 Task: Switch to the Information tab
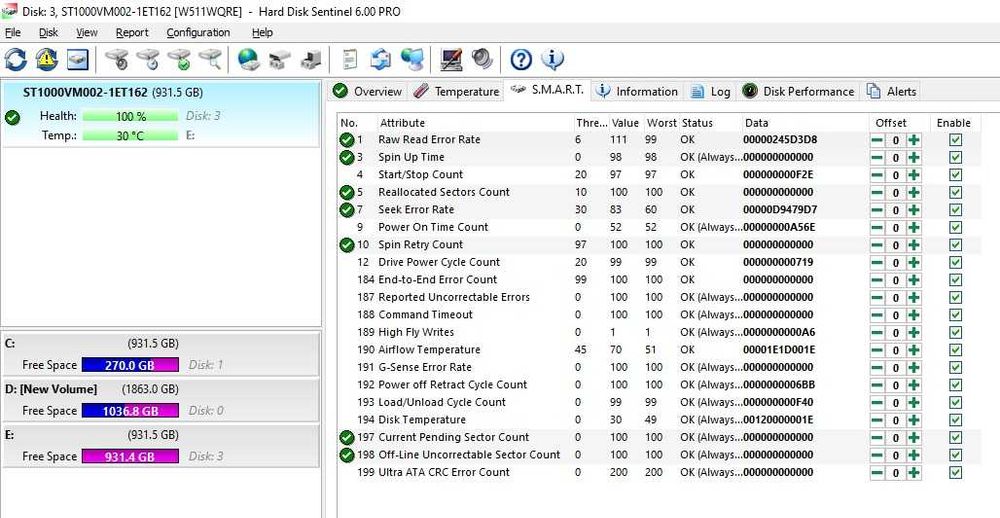(x=636, y=91)
